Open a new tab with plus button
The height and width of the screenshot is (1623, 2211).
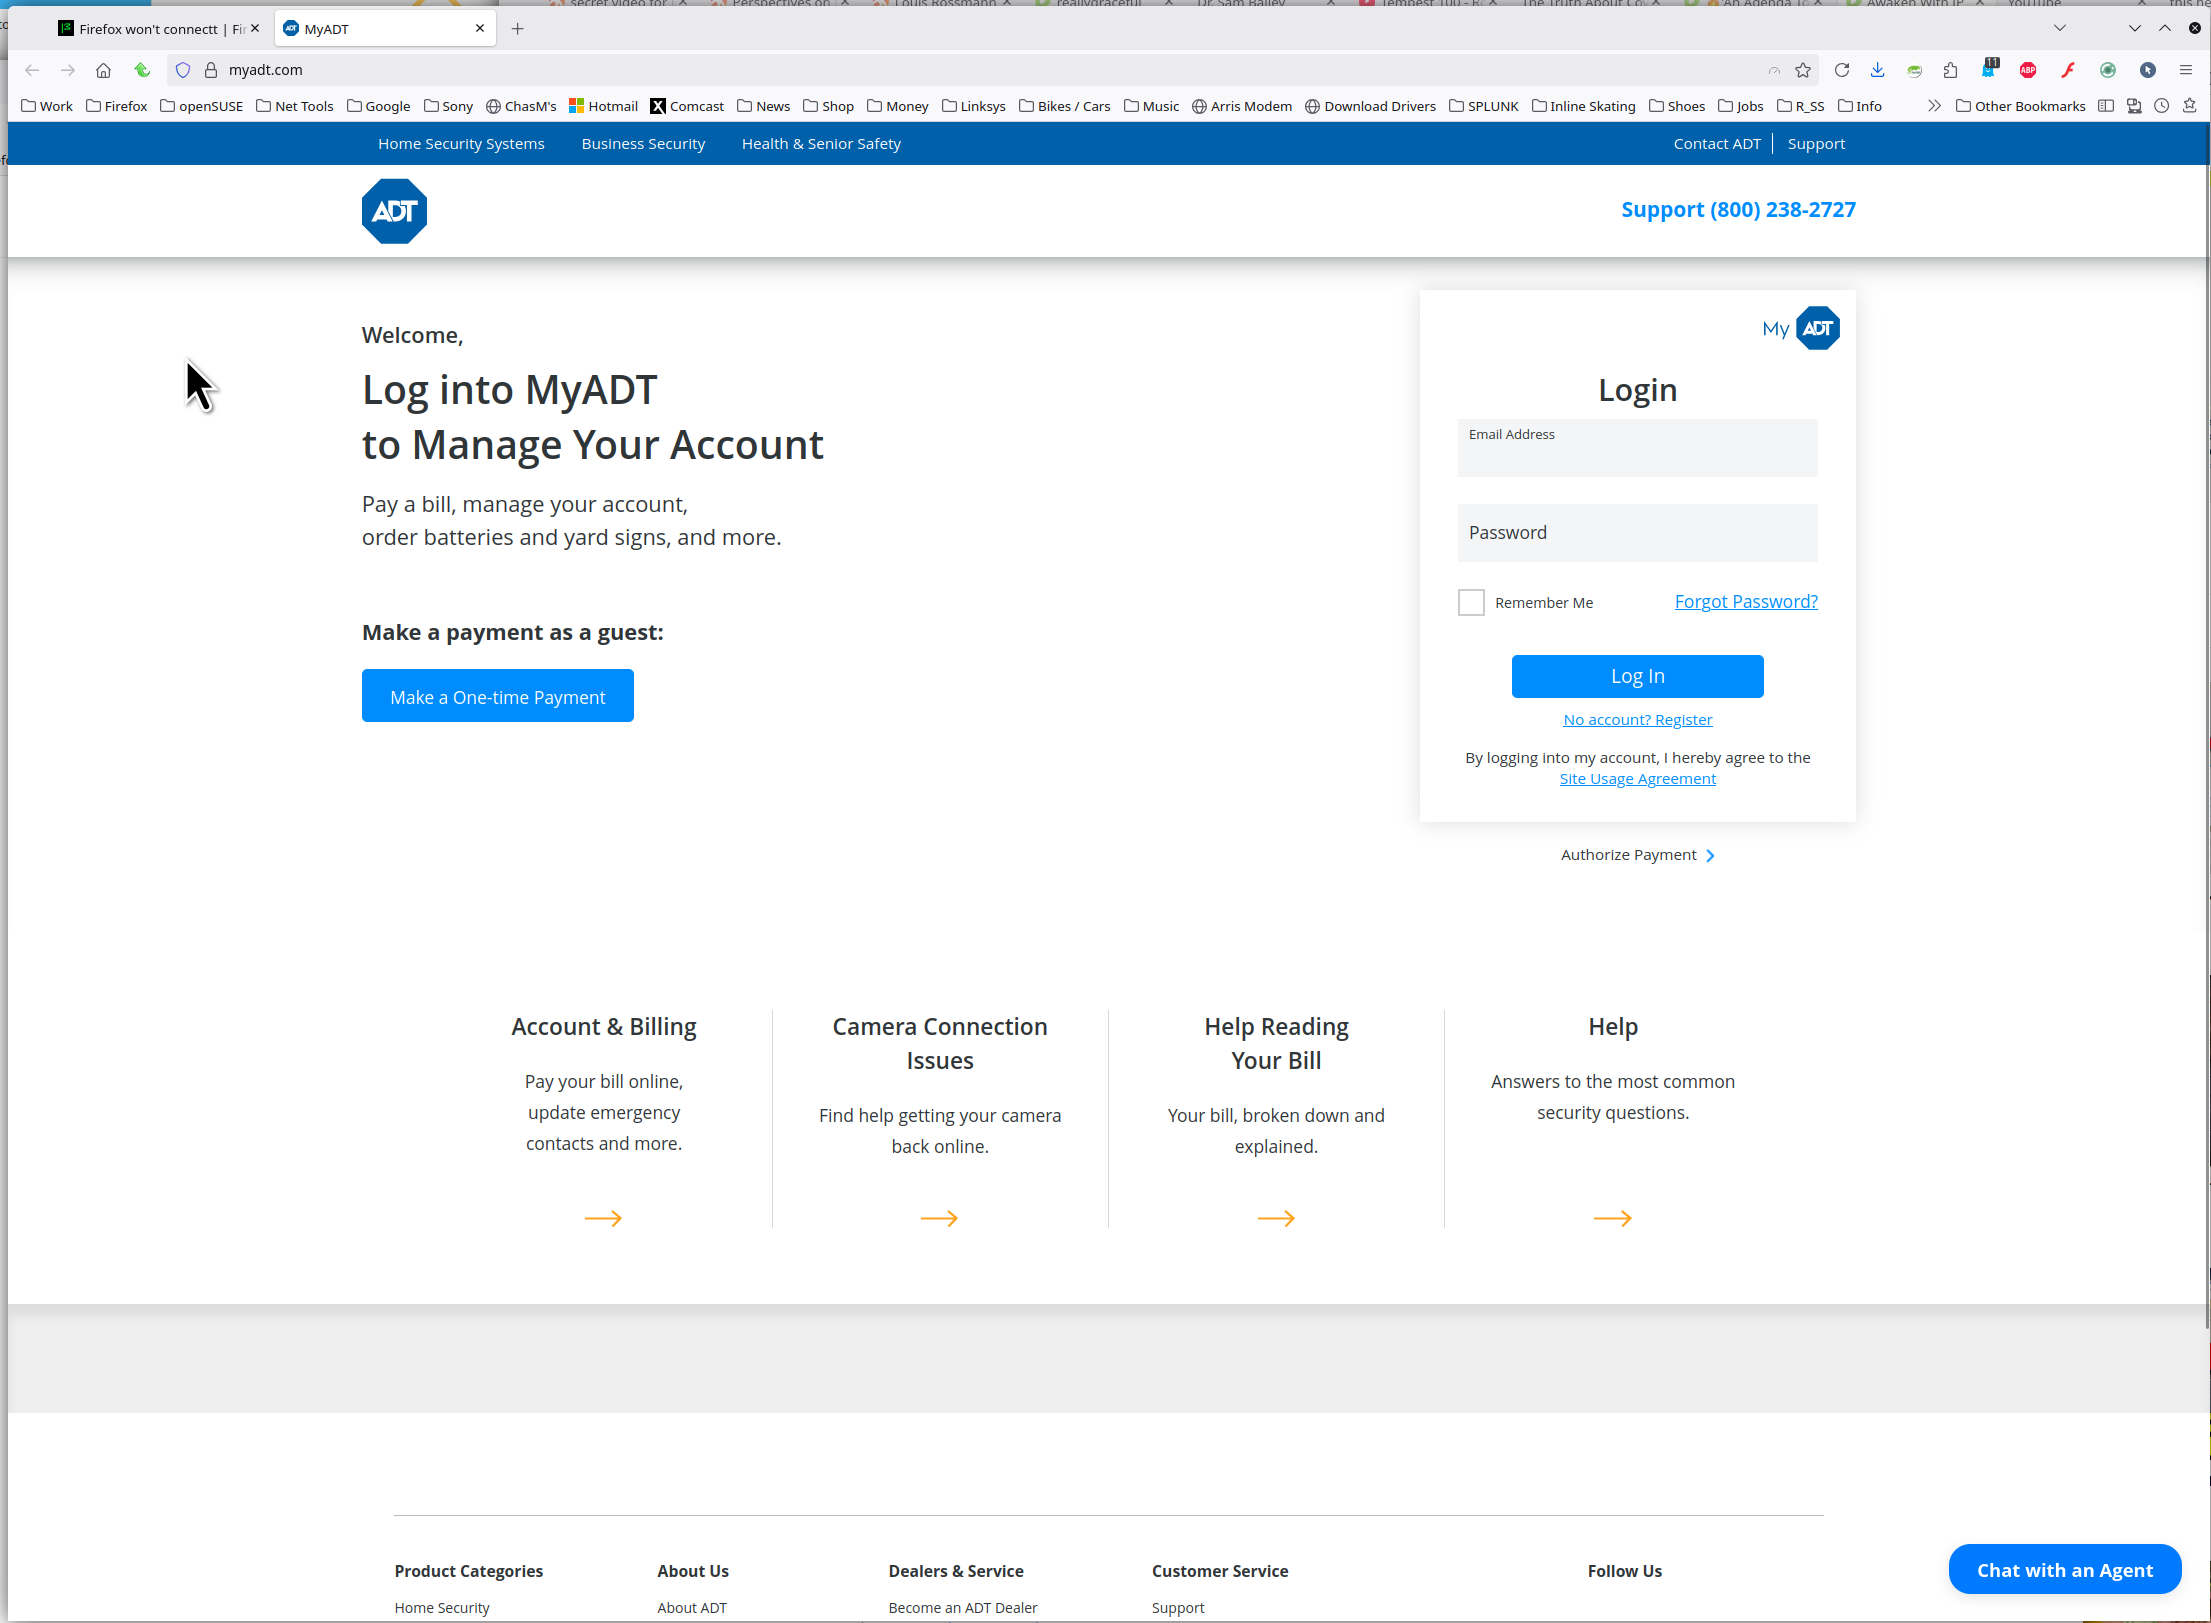pyautogui.click(x=517, y=29)
